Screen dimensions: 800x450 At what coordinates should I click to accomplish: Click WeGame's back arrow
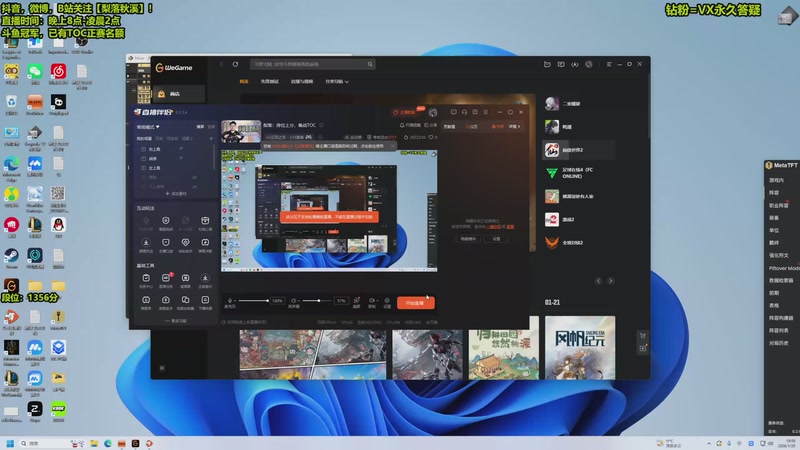point(221,64)
